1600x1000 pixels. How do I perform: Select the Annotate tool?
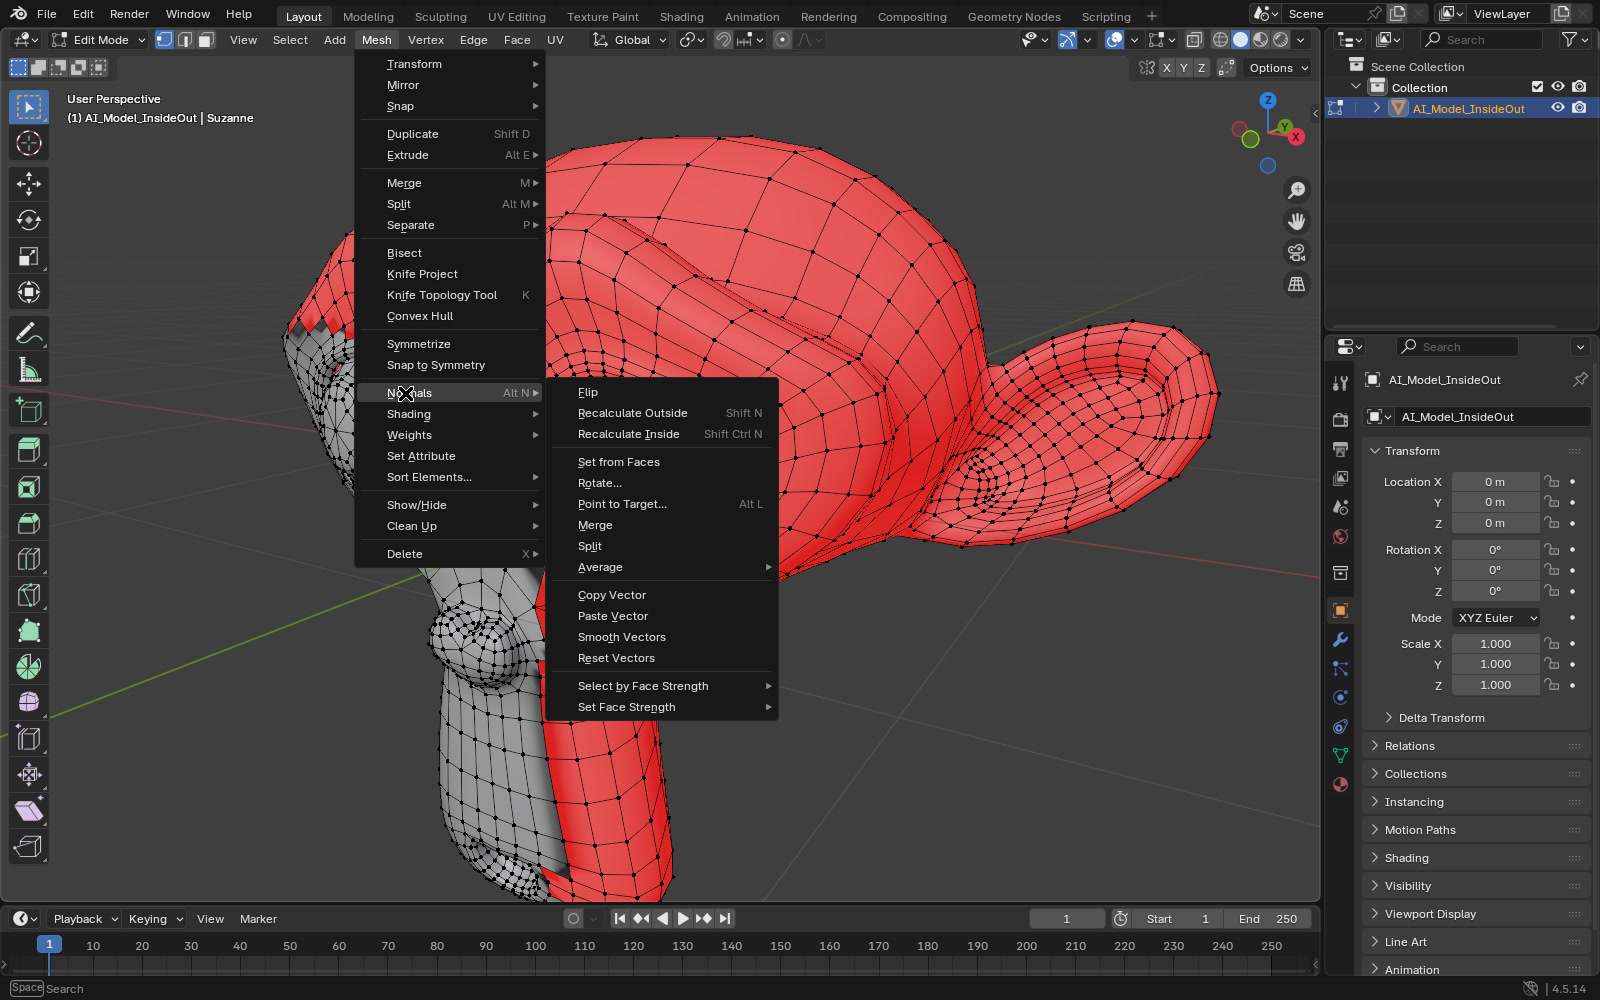[28, 333]
